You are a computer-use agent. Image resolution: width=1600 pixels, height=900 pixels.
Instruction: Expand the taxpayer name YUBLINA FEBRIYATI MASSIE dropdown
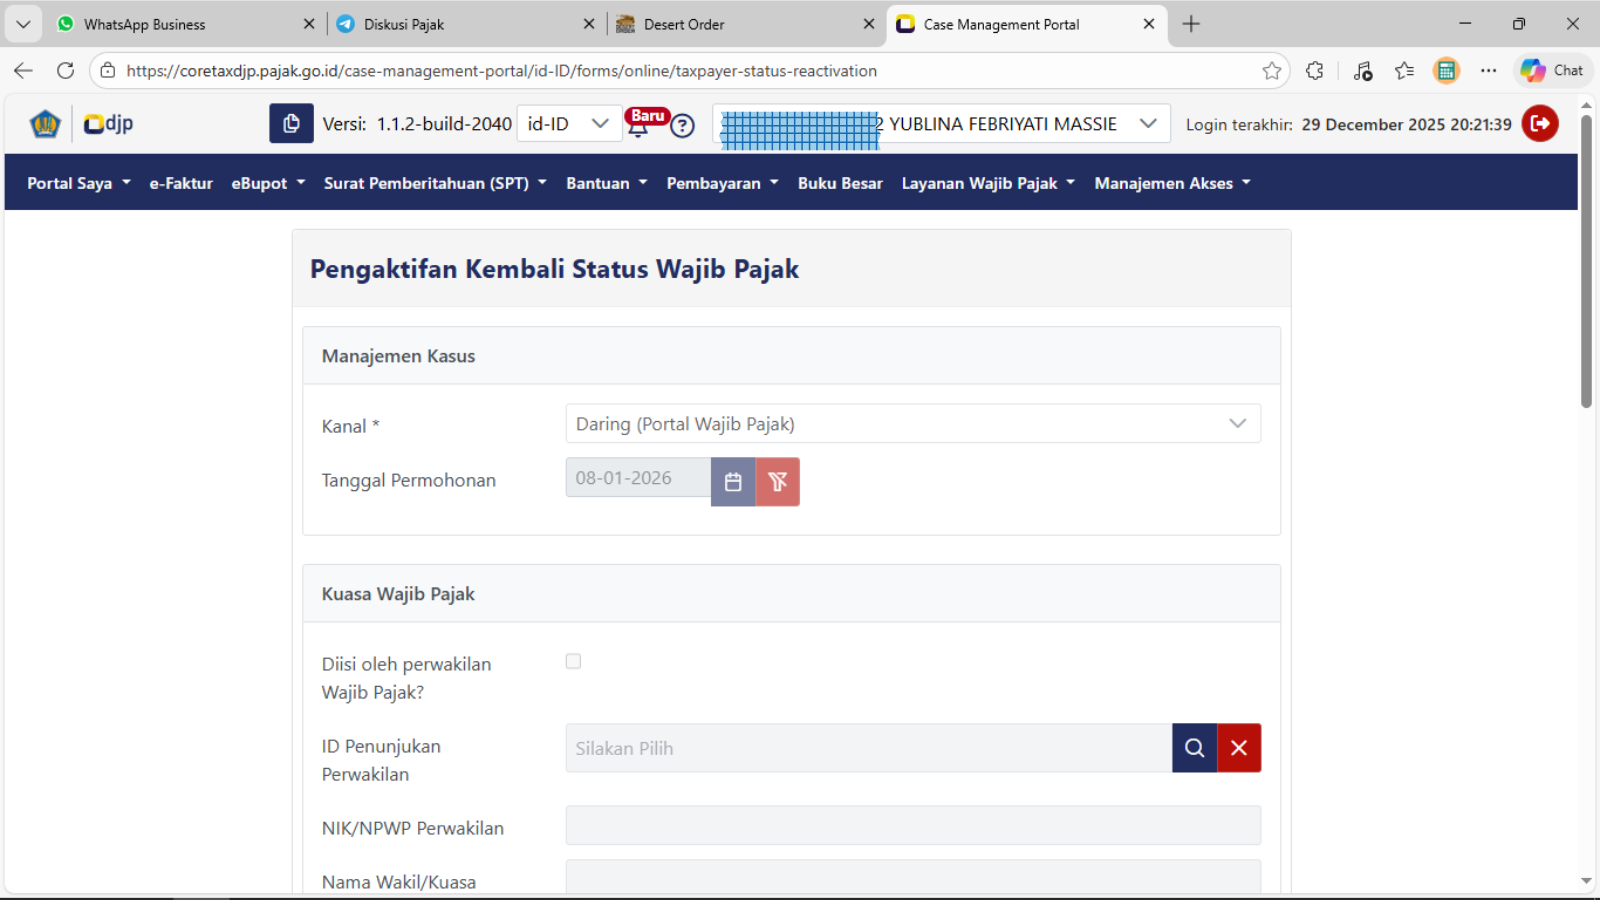click(x=1148, y=124)
